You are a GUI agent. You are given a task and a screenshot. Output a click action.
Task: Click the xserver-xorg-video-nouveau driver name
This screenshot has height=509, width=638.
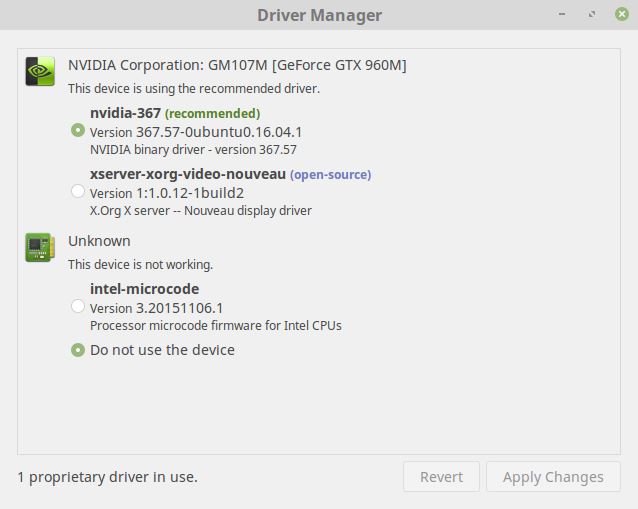pos(188,174)
